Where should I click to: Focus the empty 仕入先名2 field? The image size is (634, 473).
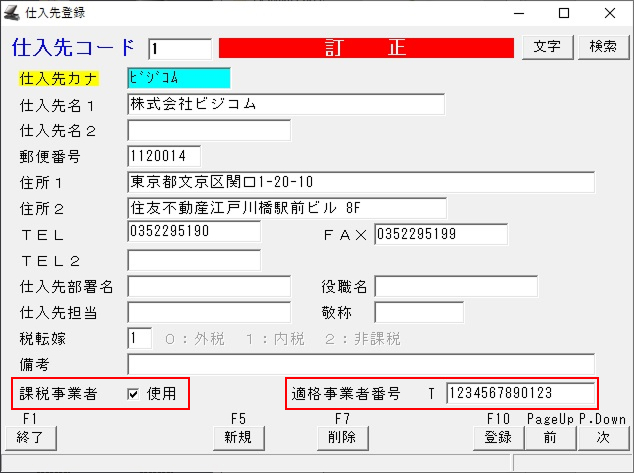pyautogui.click(x=209, y=130)
